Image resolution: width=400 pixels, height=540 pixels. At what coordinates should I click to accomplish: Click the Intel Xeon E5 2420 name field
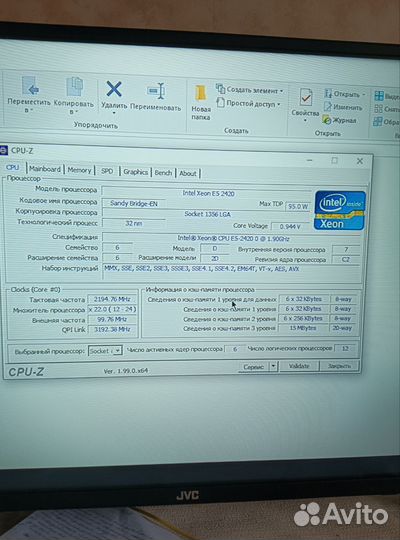(208, 194)
